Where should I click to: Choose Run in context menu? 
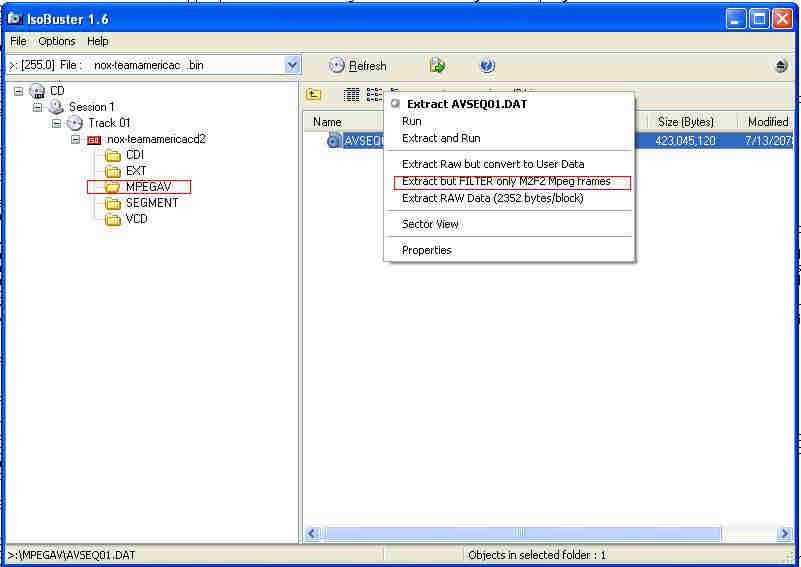point(509,122)
